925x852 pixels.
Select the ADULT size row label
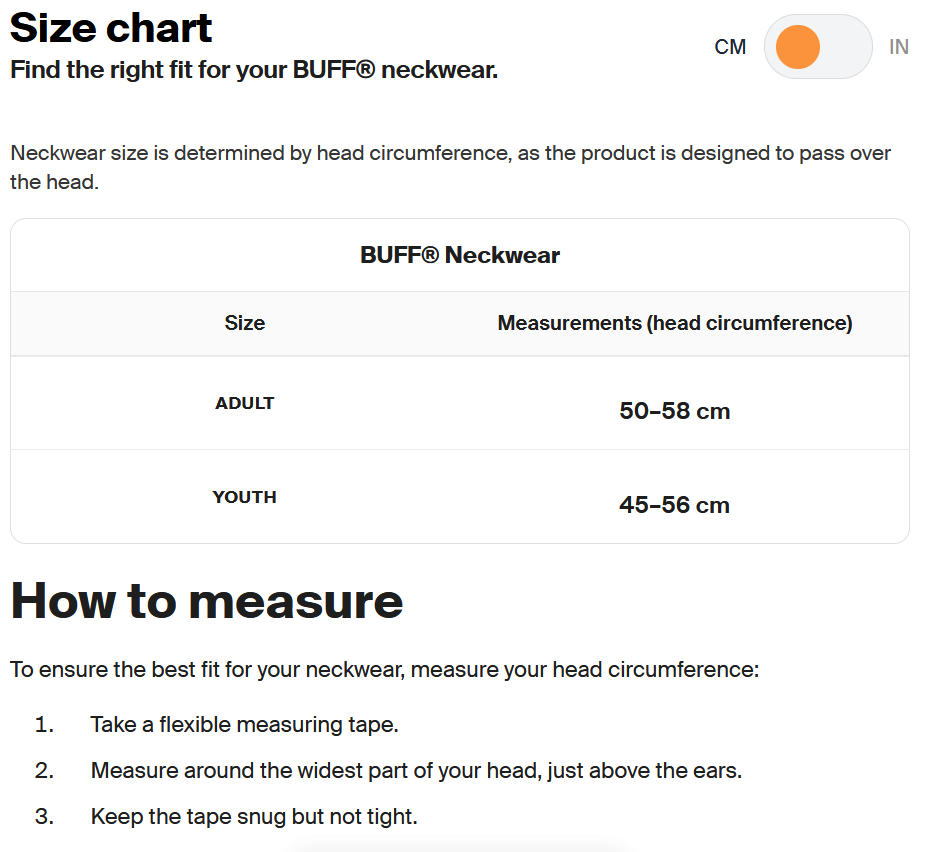coord(245,403)
